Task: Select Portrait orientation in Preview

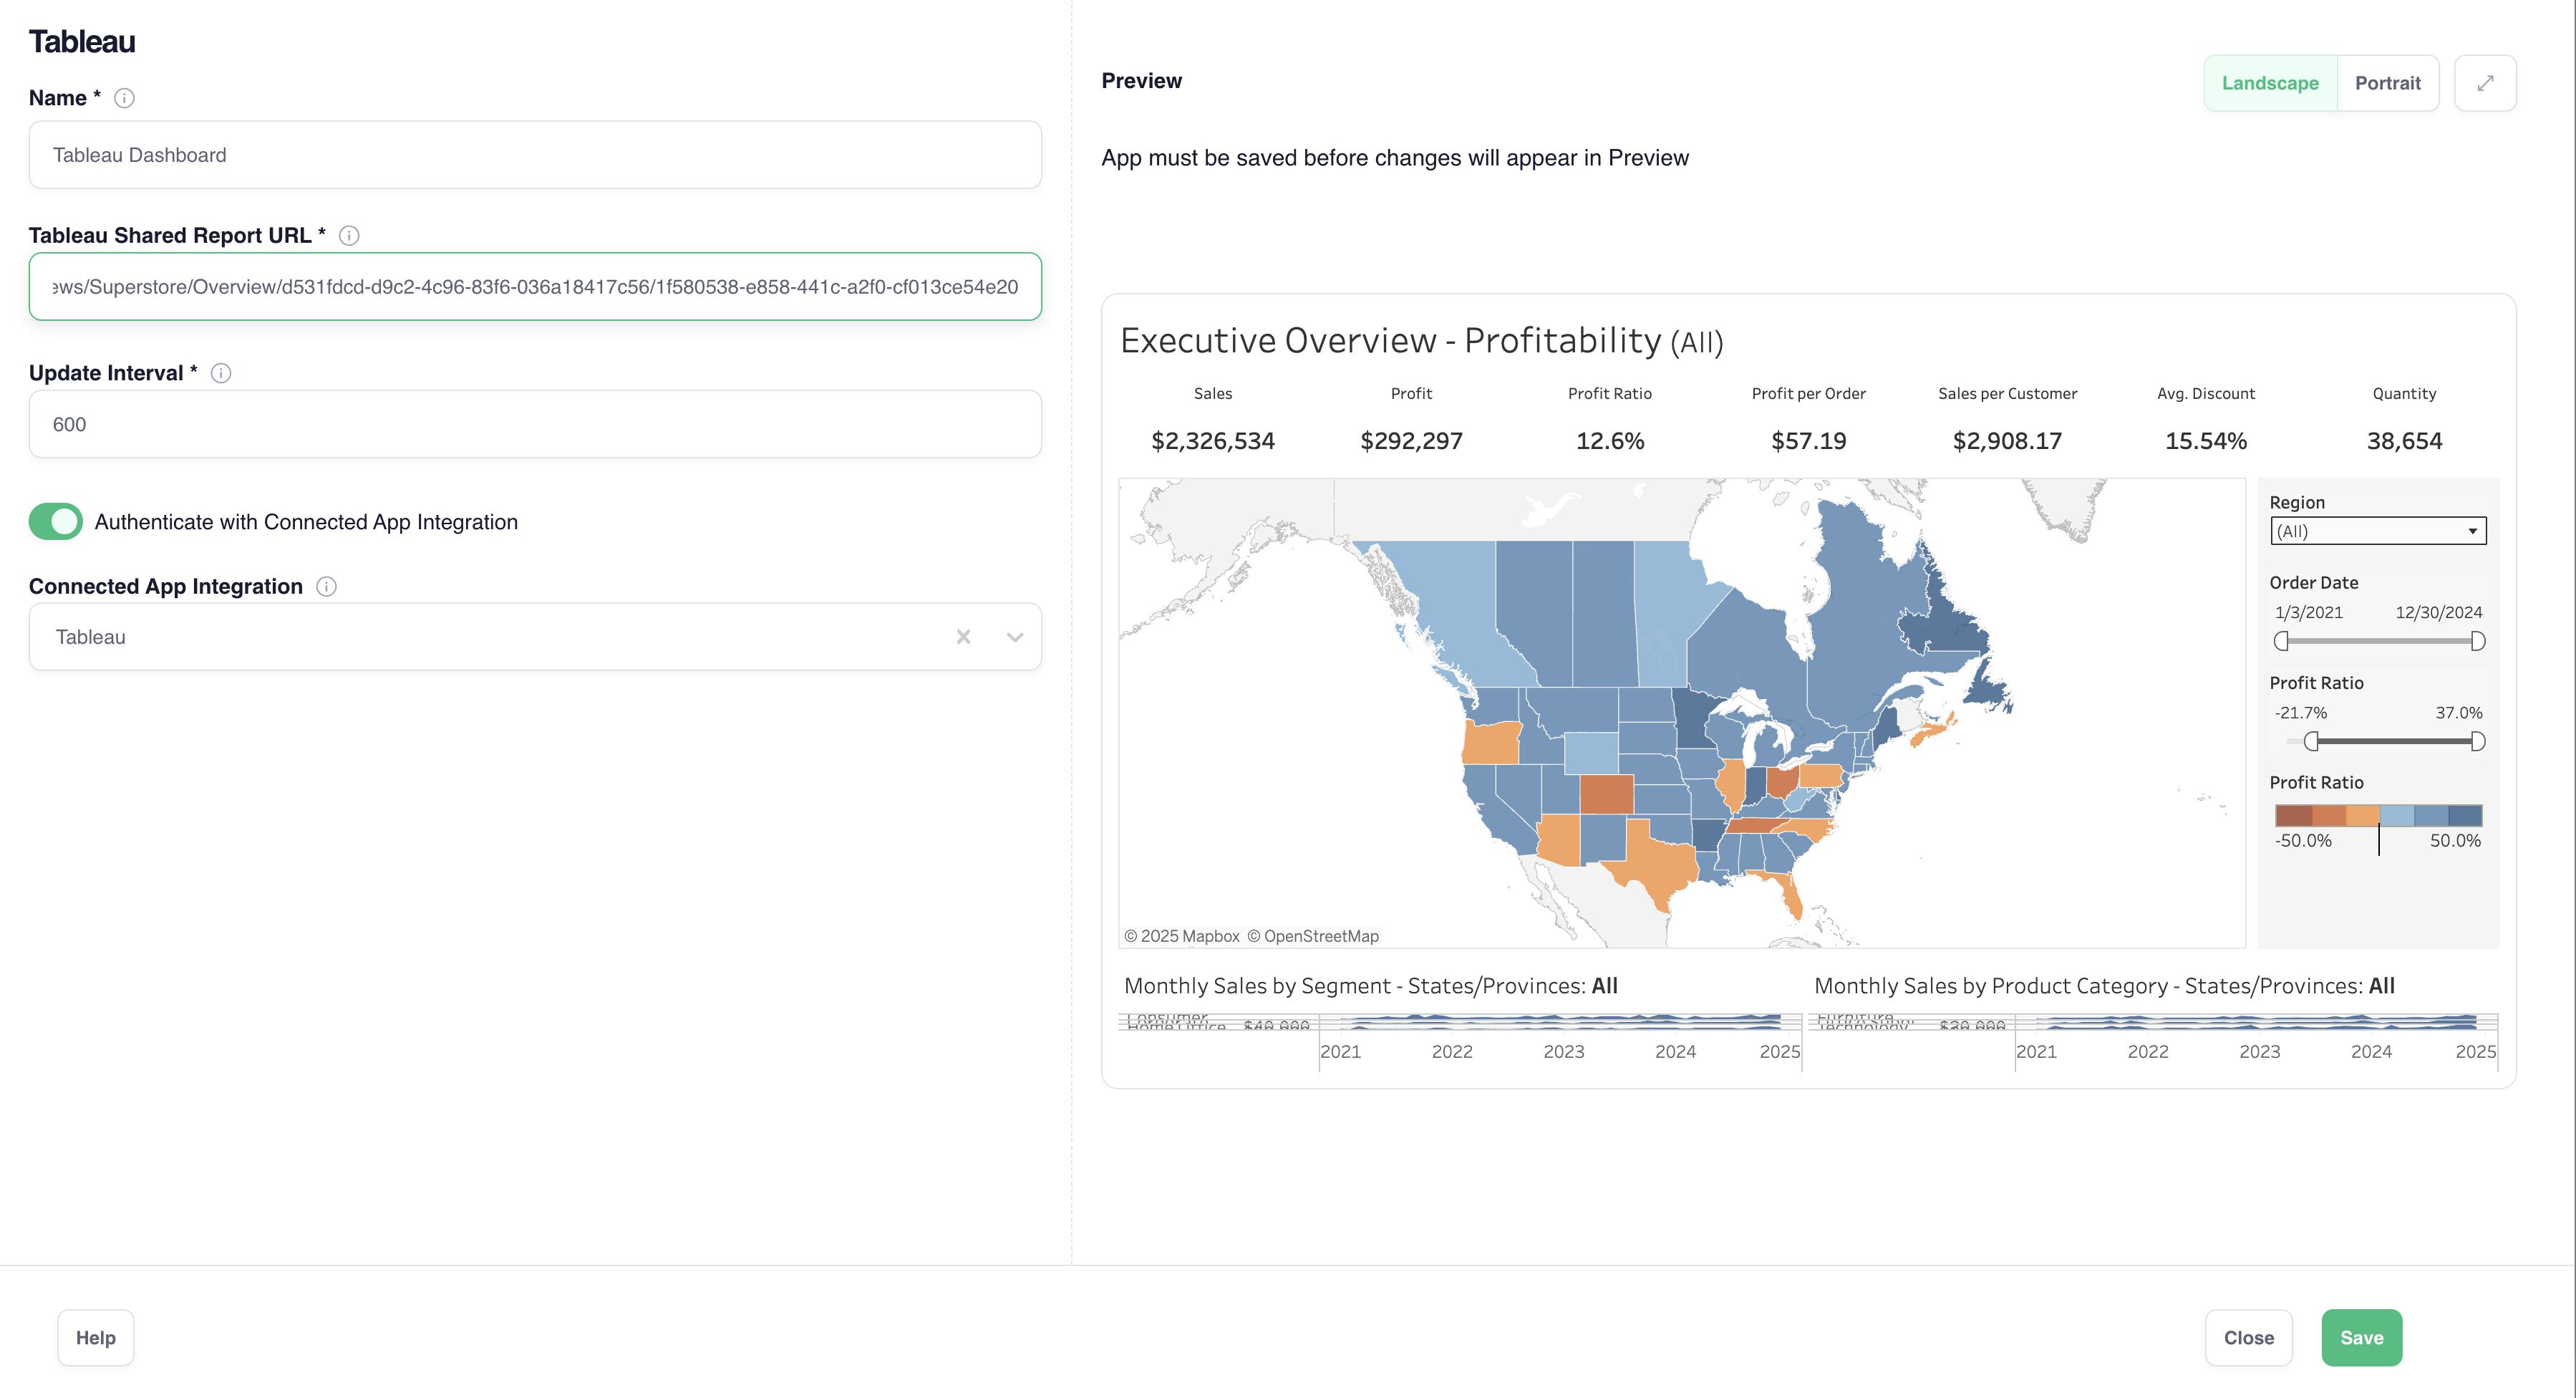Action: pos(2388,82)
